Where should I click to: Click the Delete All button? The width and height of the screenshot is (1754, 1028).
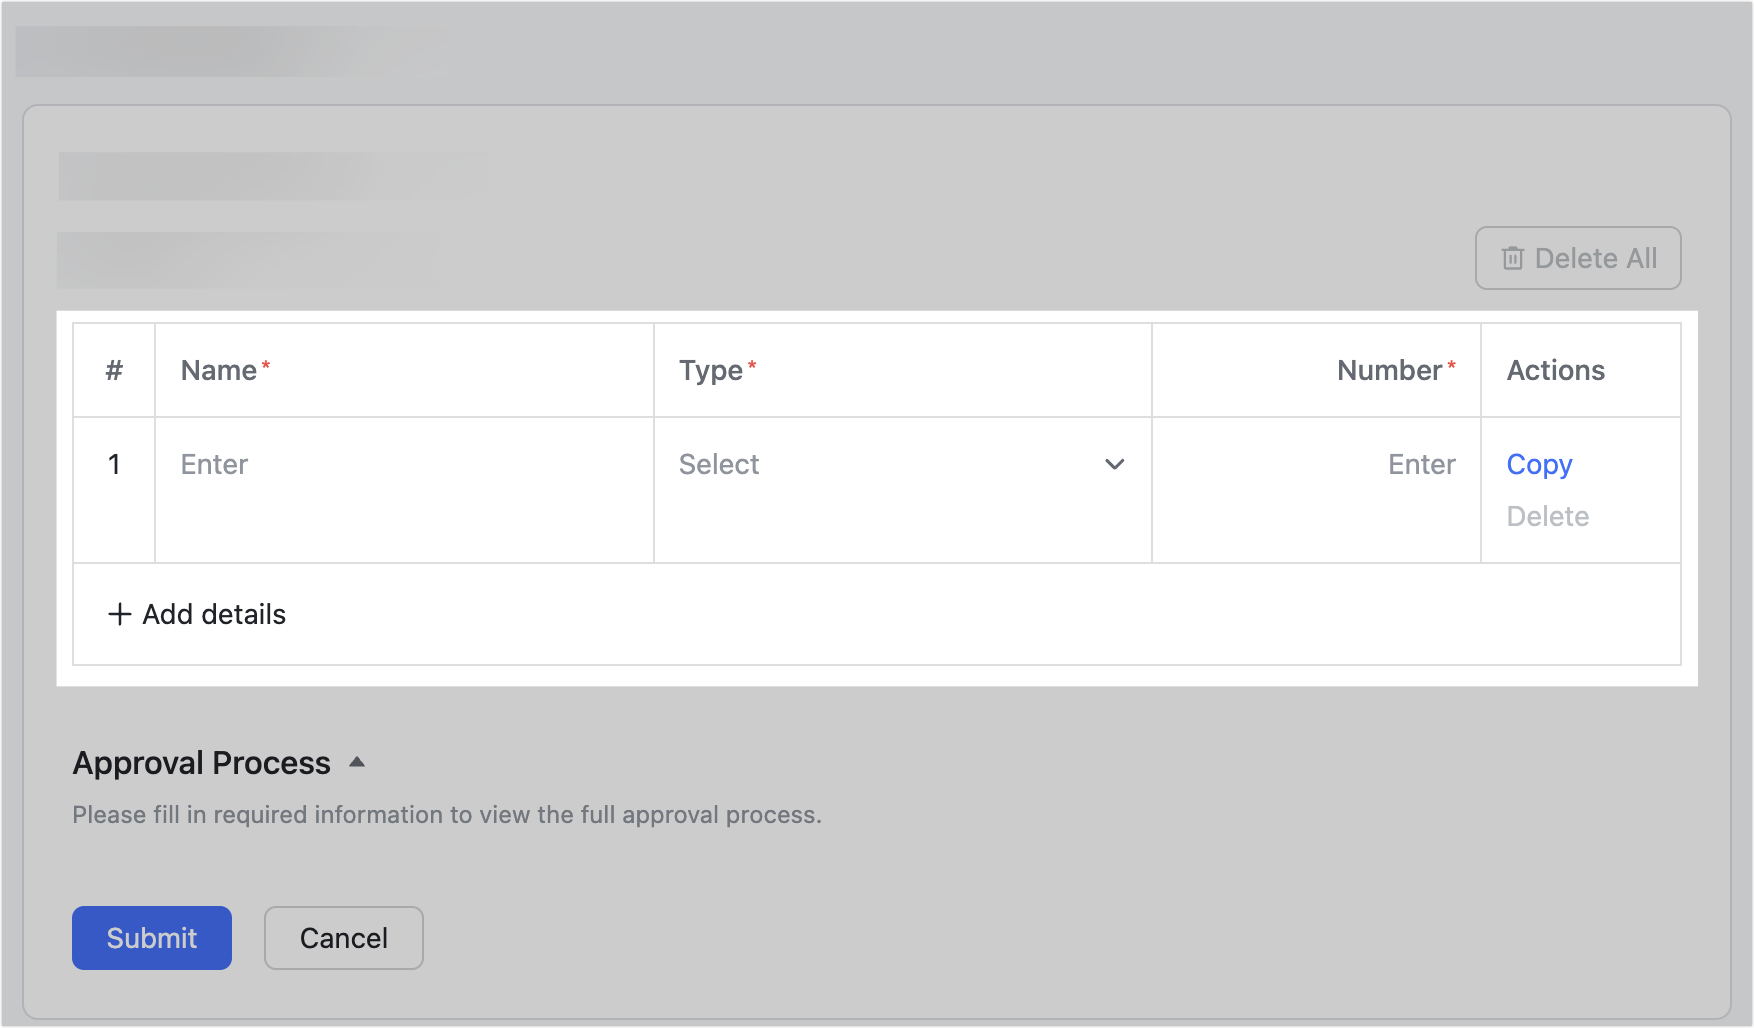[x=1577, y=258]
